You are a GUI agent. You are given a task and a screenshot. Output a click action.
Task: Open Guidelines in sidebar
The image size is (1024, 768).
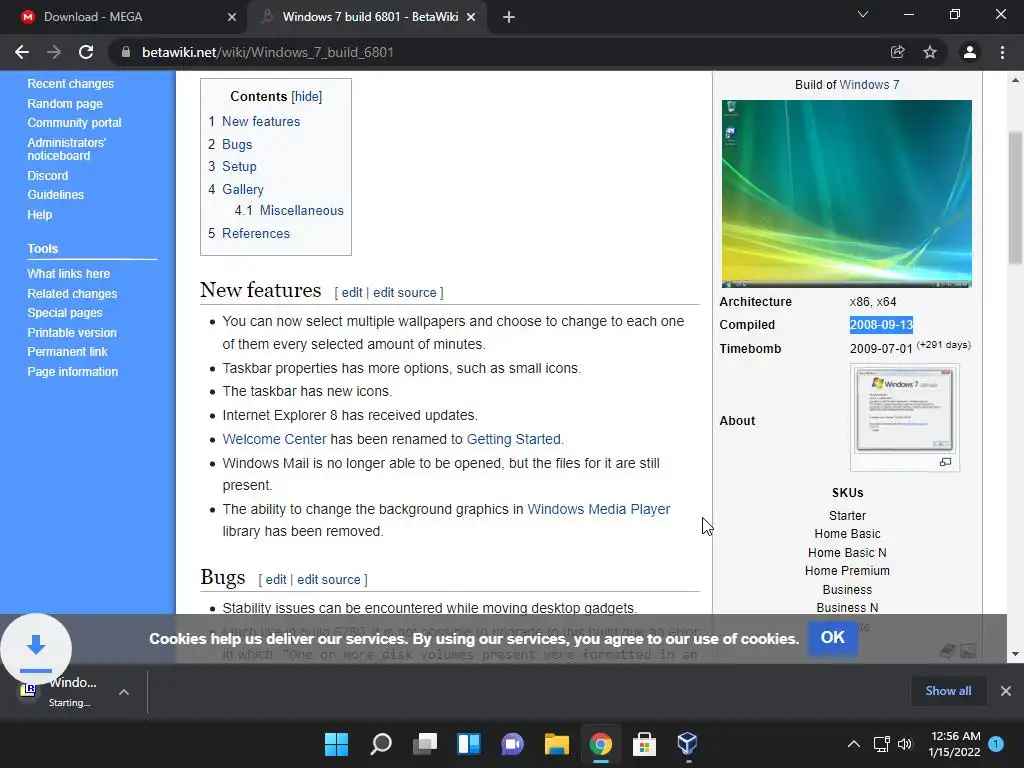pos(56,195)
